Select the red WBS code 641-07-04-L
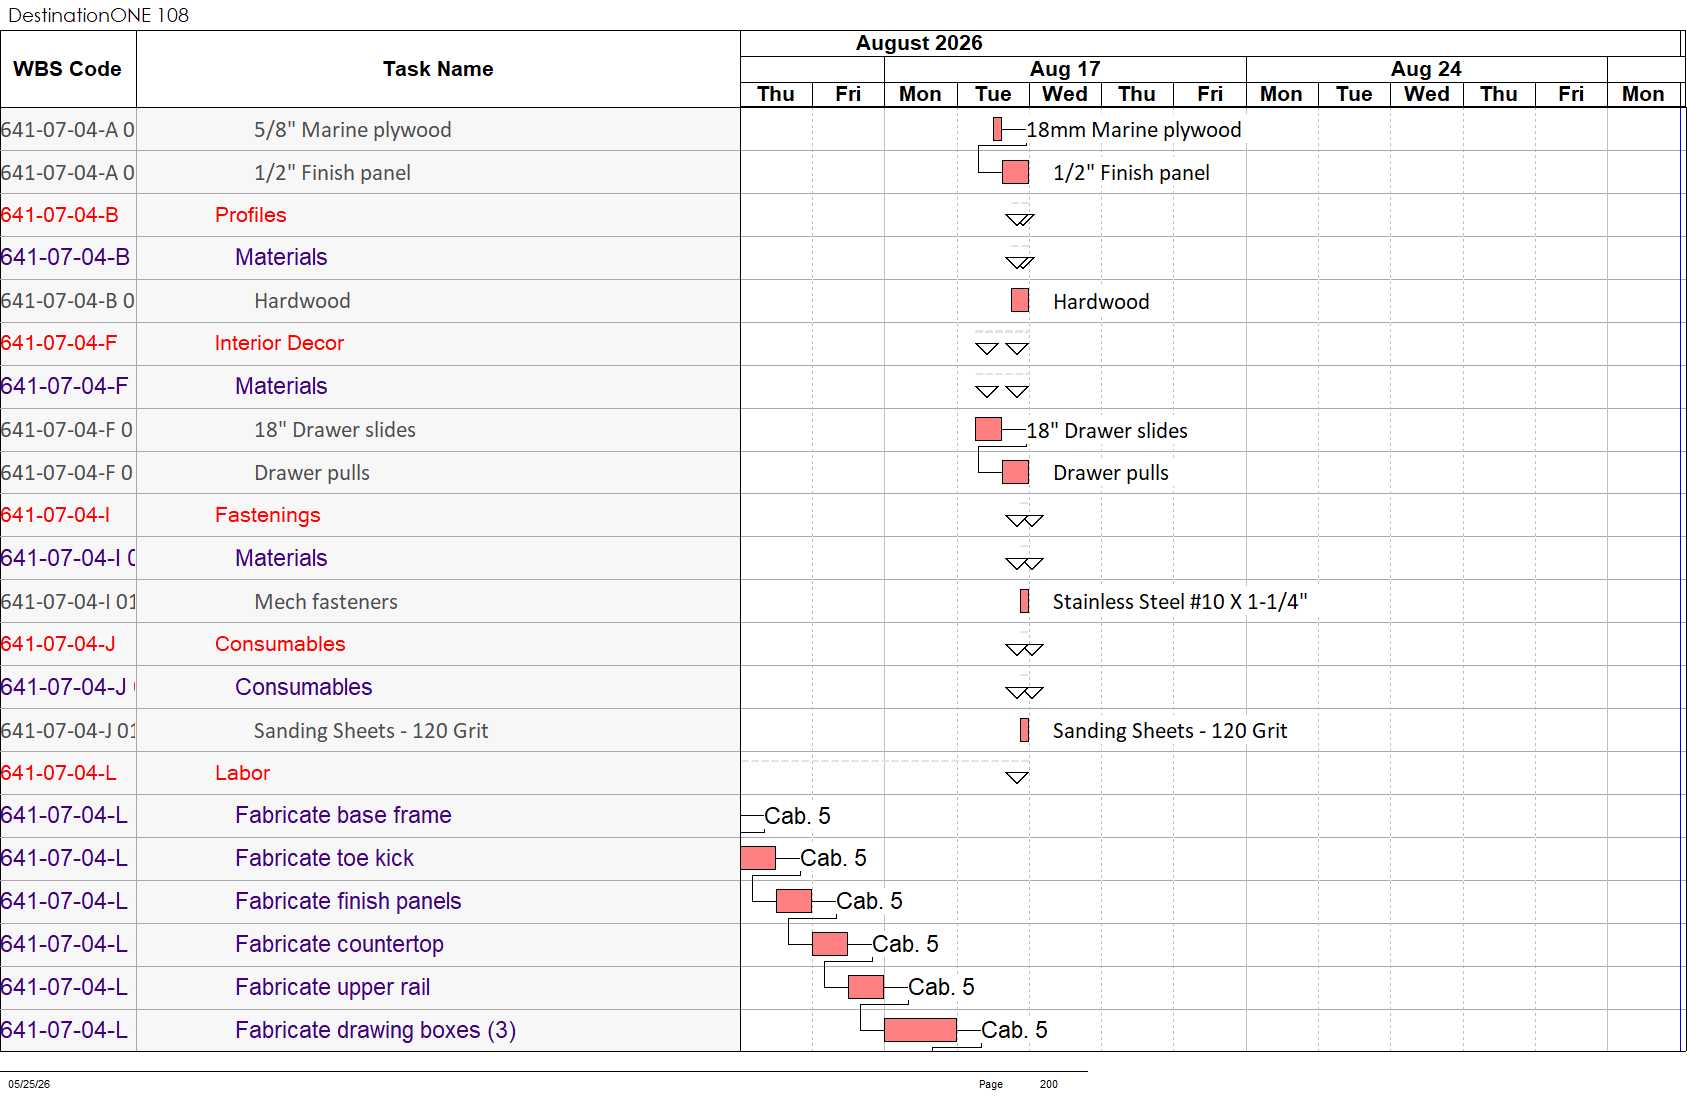Screen dimensions: 1687x1097 click(59, 773)
